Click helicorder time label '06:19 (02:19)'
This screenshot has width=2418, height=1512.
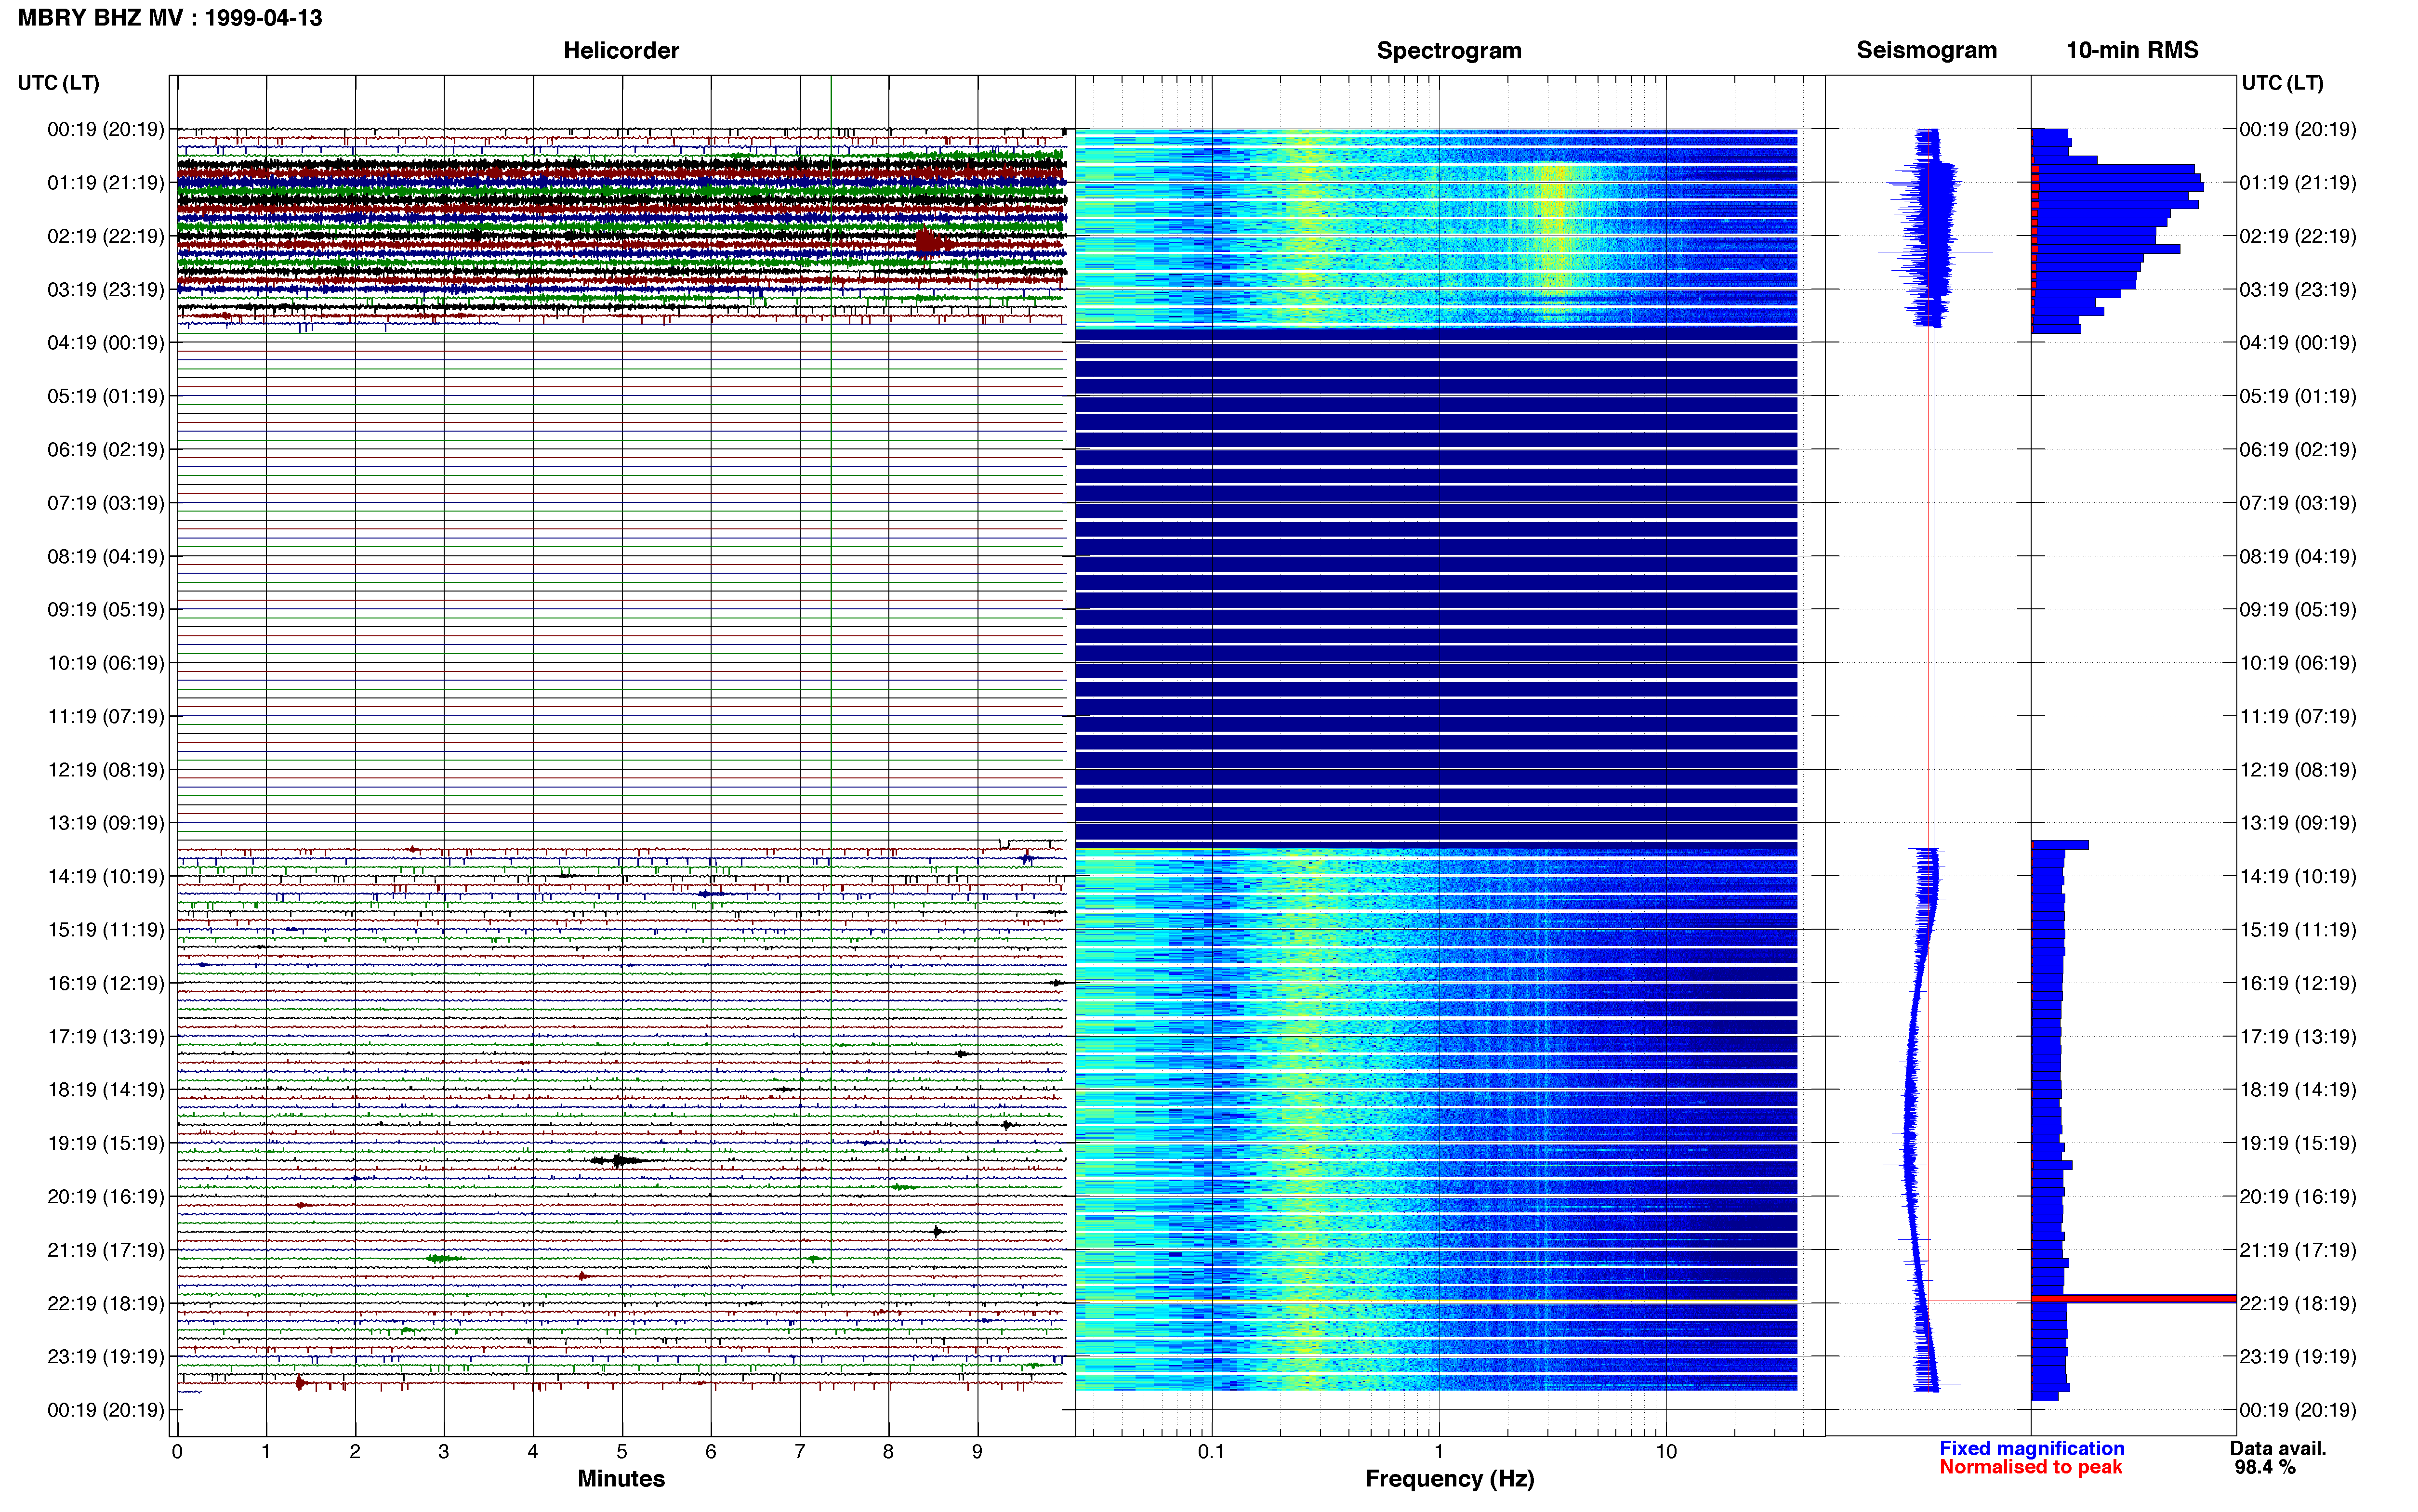coord(105,450)
